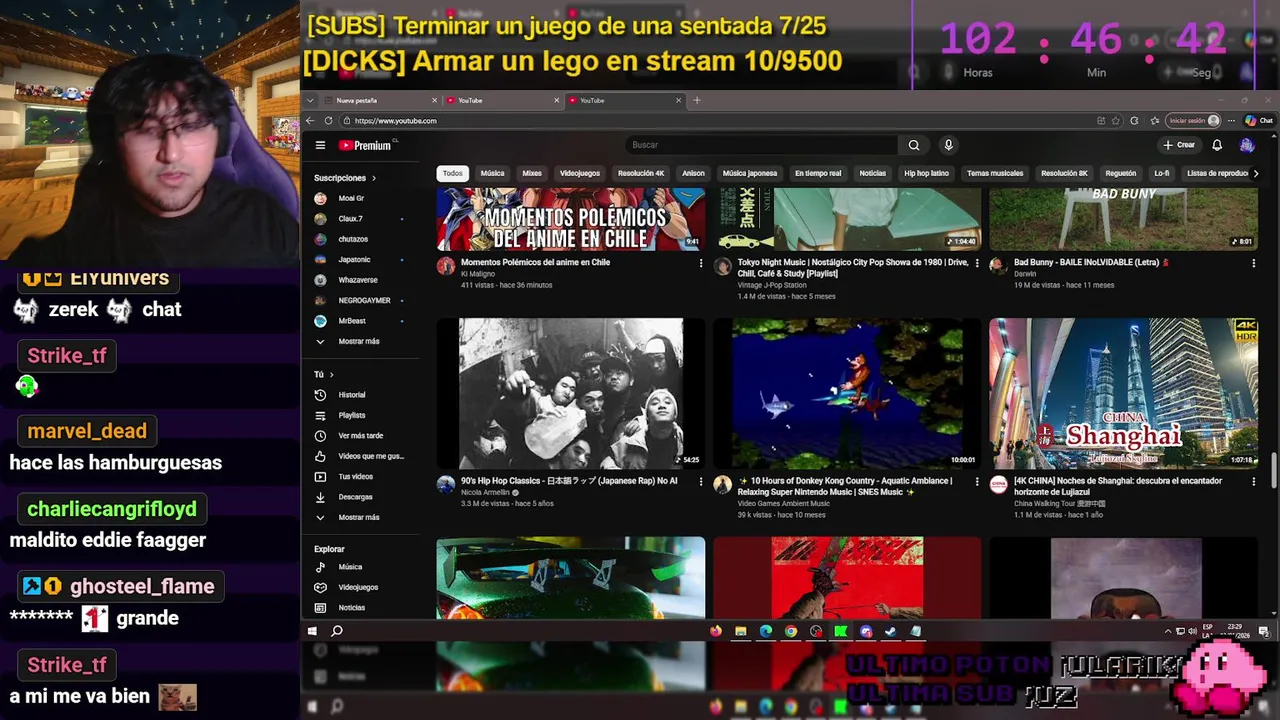Open the YouTube account avatar menu
The width and height of the screenshot is (1280, 720).
click(x=1246, y=145)
